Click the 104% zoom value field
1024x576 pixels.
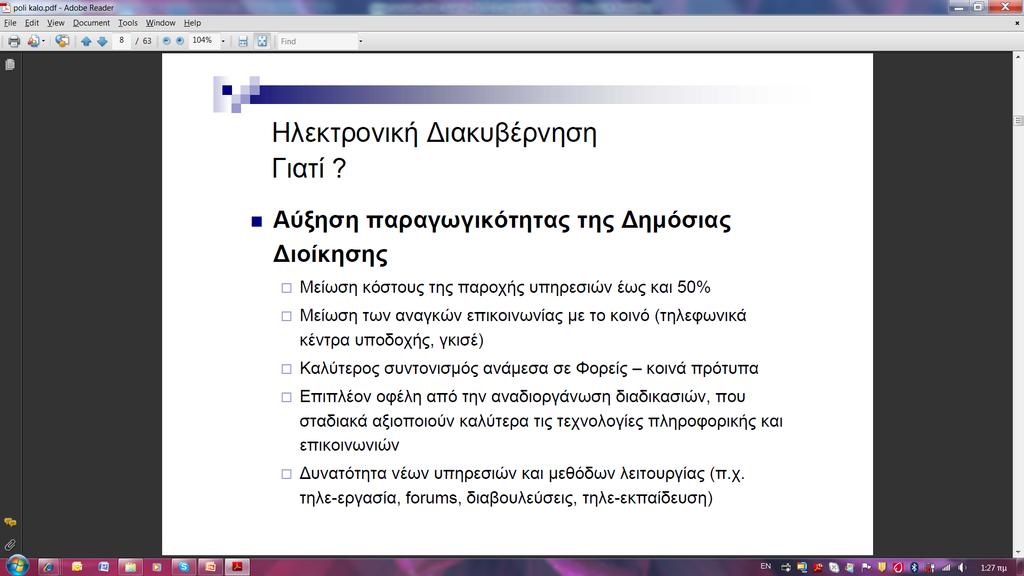pyautogui.click(x=202, y=40)
